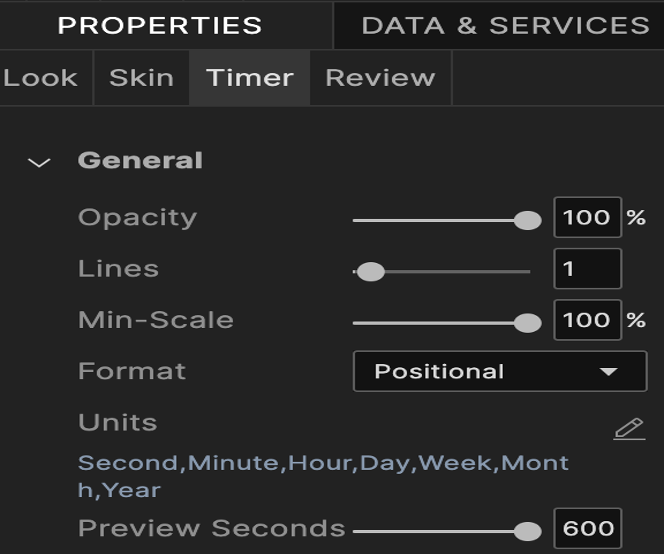Click the Lines slider handle
This screenshot has width=664, height=554.
371,271
